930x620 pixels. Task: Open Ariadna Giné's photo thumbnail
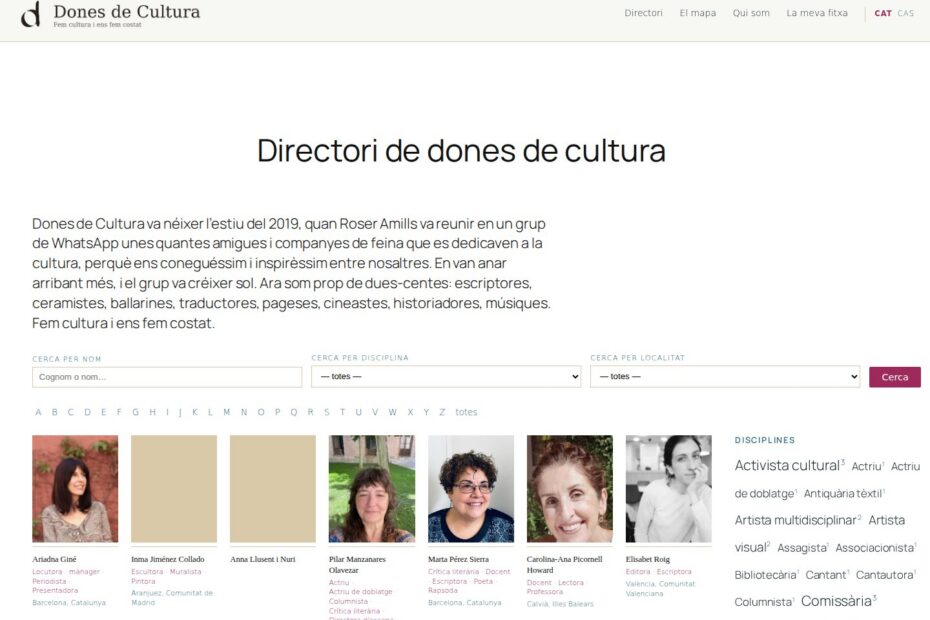point(75,488)
